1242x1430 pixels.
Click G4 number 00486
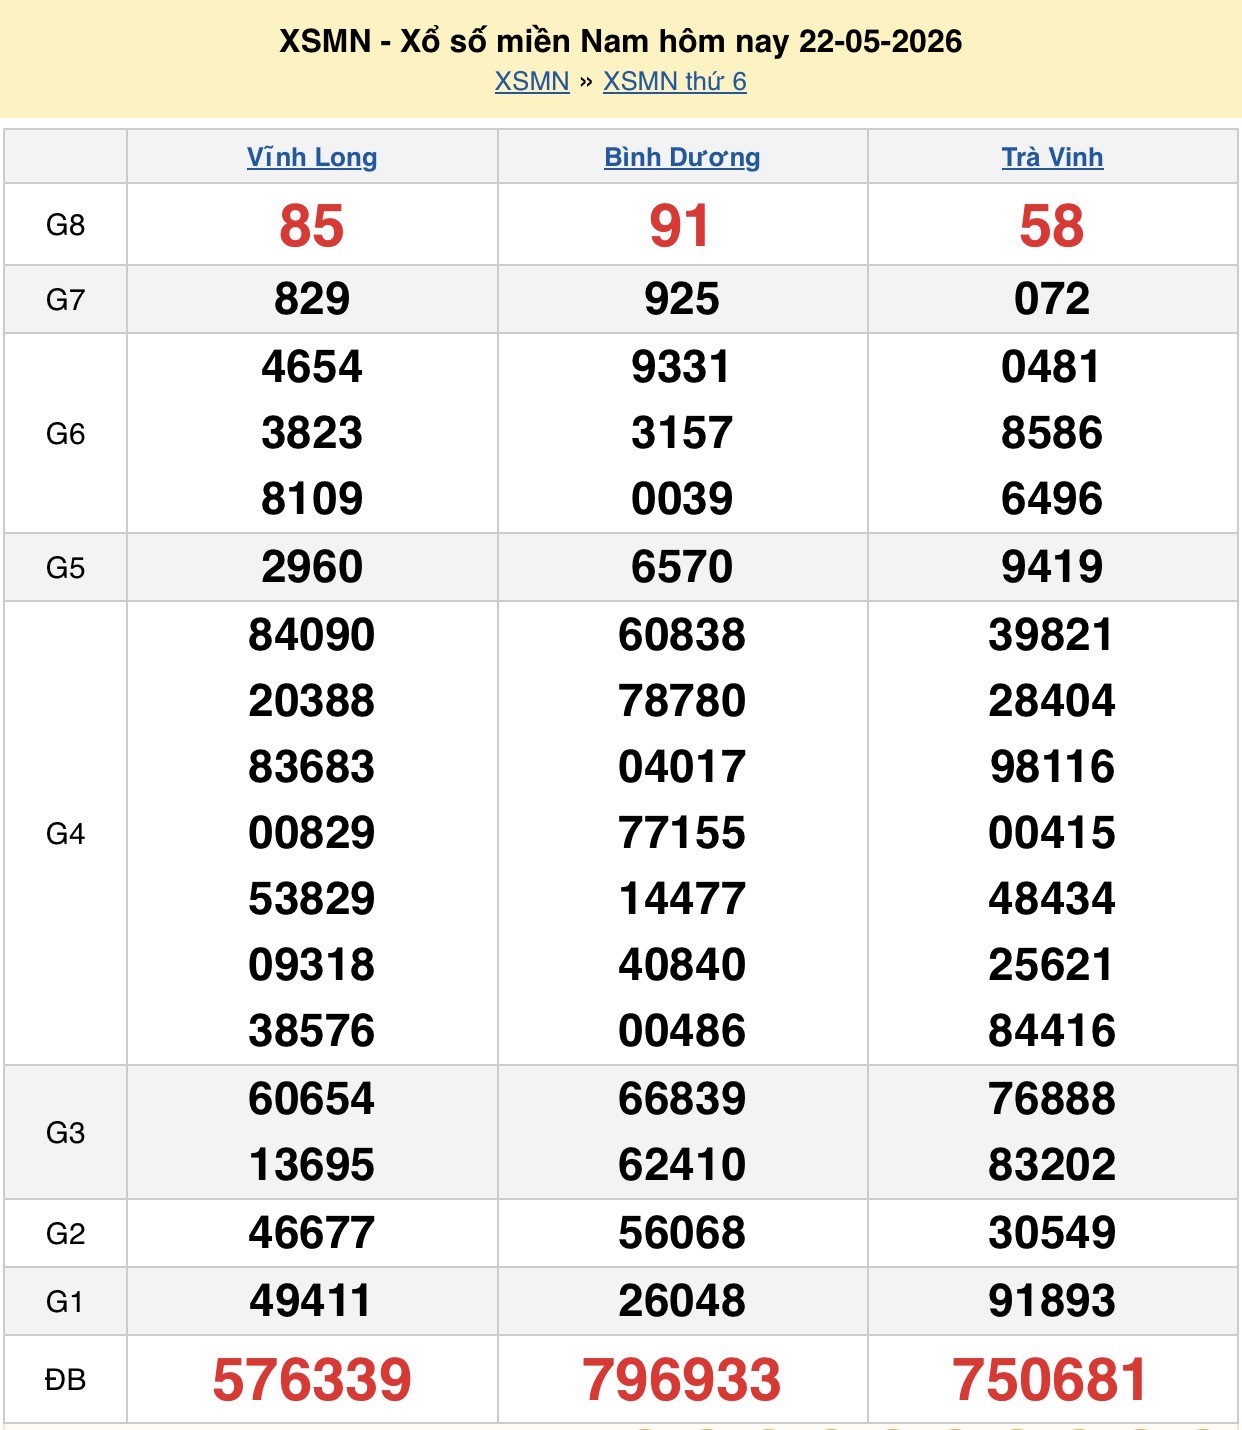click(682, 1031)
